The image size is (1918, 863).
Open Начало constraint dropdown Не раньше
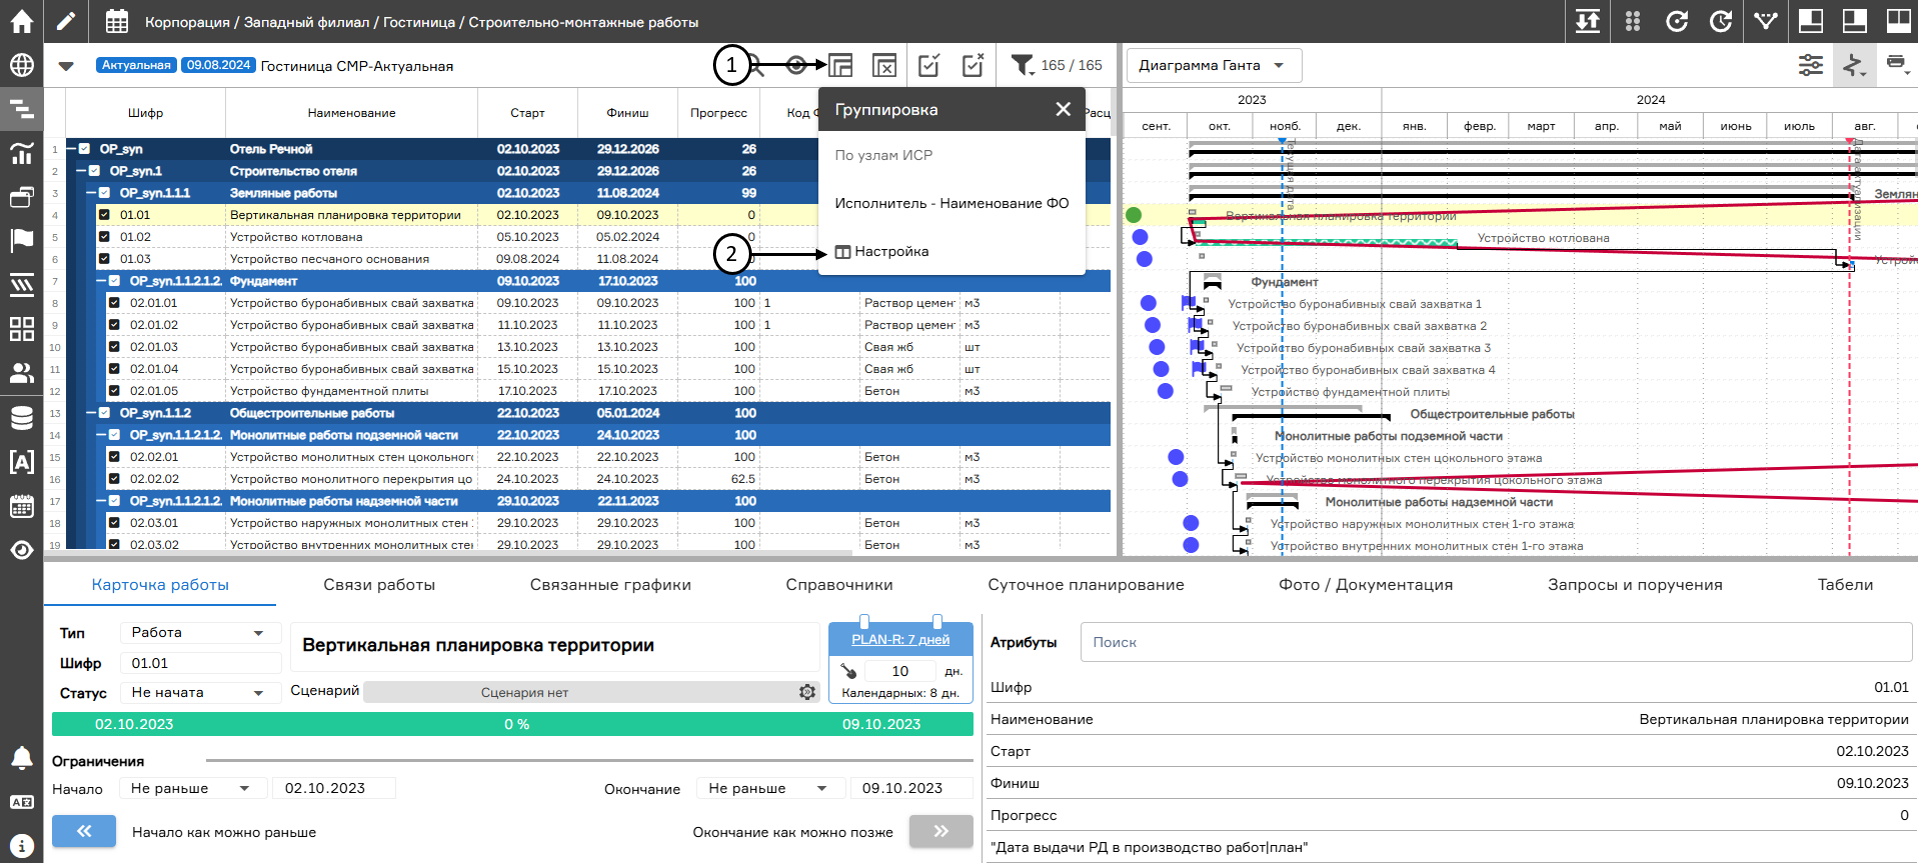[192, 788]
